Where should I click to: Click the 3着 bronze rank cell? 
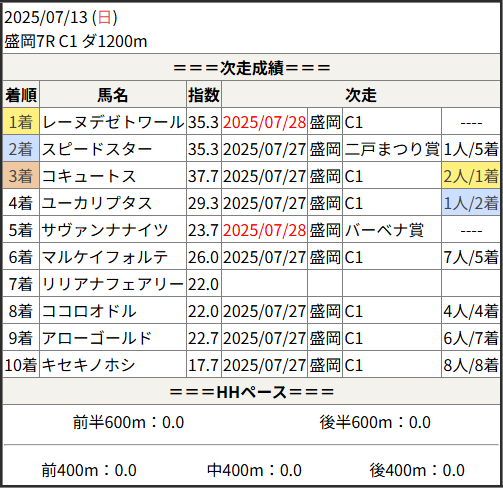coord(21,176)
